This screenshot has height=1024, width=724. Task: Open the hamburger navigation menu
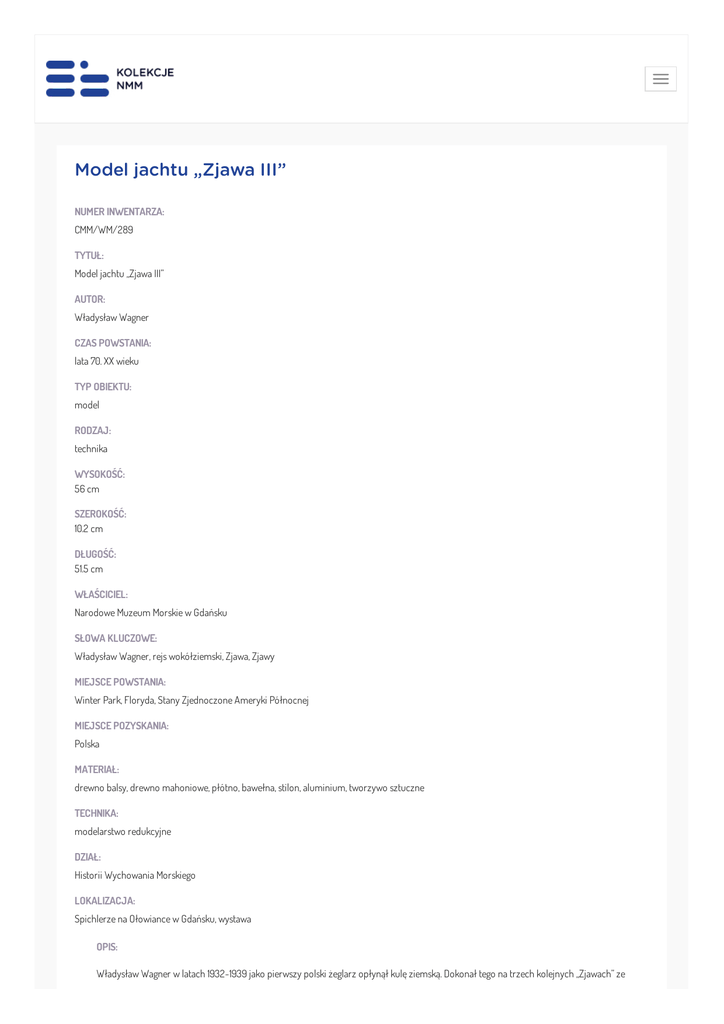660,79
